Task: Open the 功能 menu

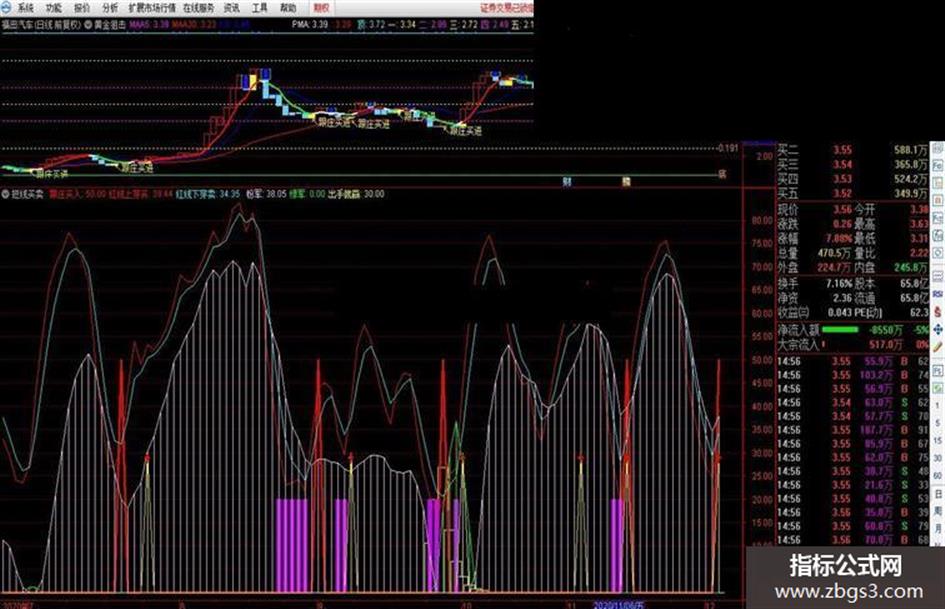Action: [x=54, y=8]
